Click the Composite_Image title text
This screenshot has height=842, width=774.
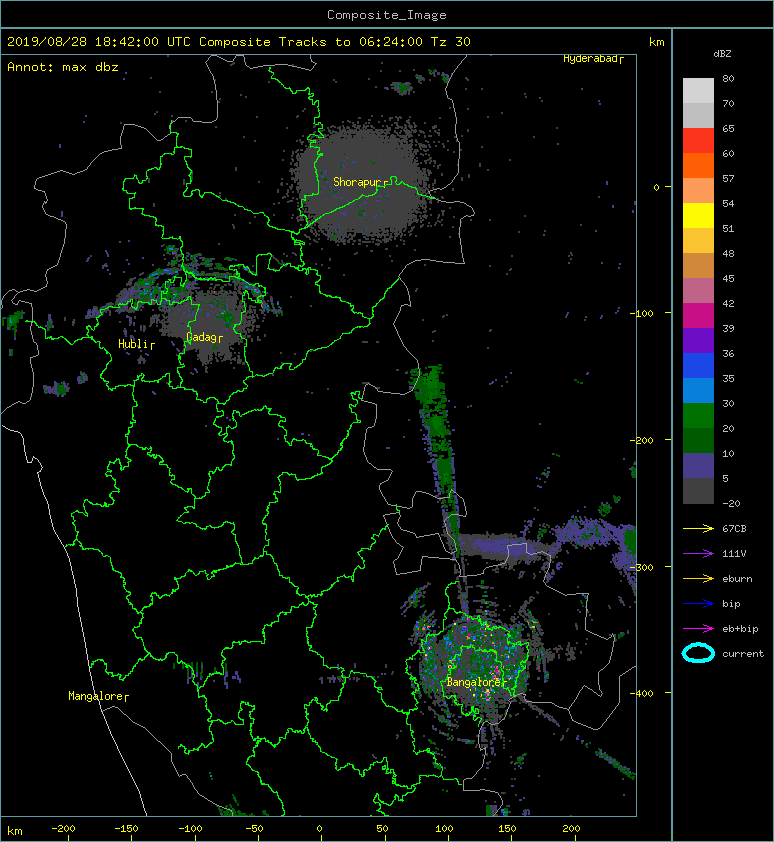(x=387, y=15)
